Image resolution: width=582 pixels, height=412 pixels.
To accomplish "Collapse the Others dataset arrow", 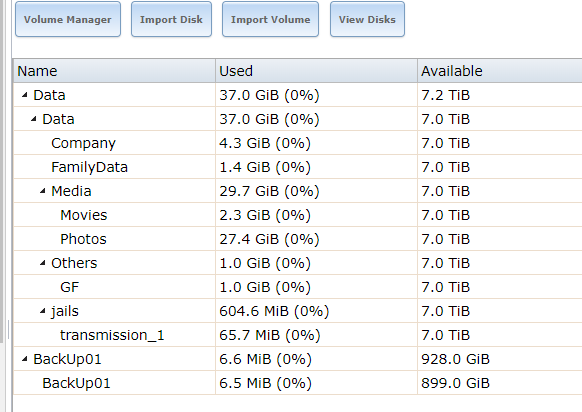I will pyautogui.click(x=43, y=263).
